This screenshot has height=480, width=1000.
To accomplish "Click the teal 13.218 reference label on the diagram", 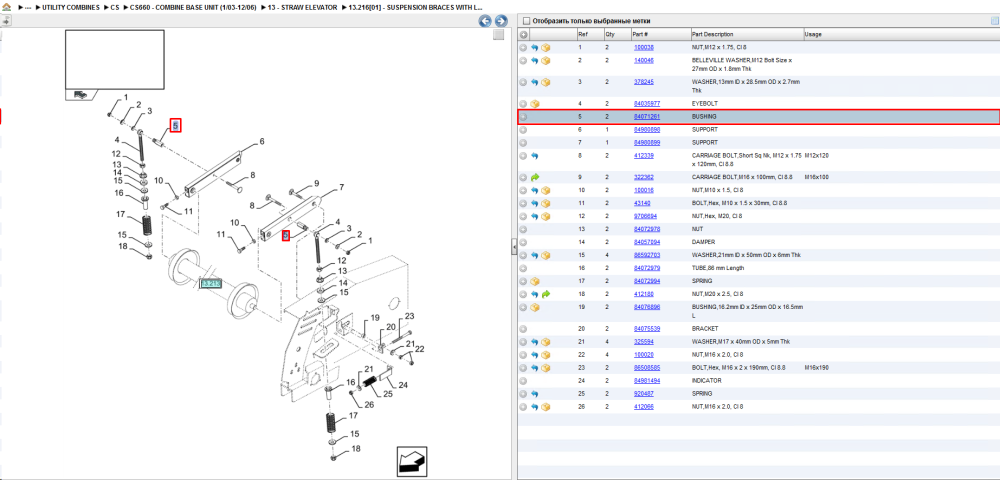I will (x=210, y=283).
